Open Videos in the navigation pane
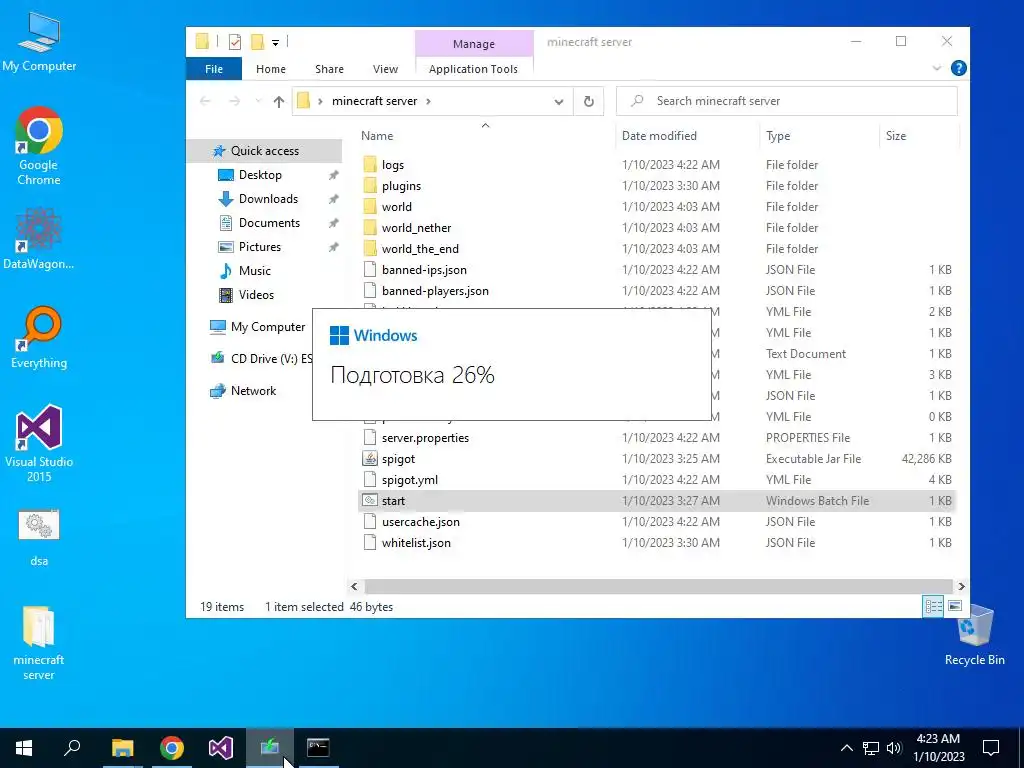This screenshot has height=768, width=1024. click(256, 295)
